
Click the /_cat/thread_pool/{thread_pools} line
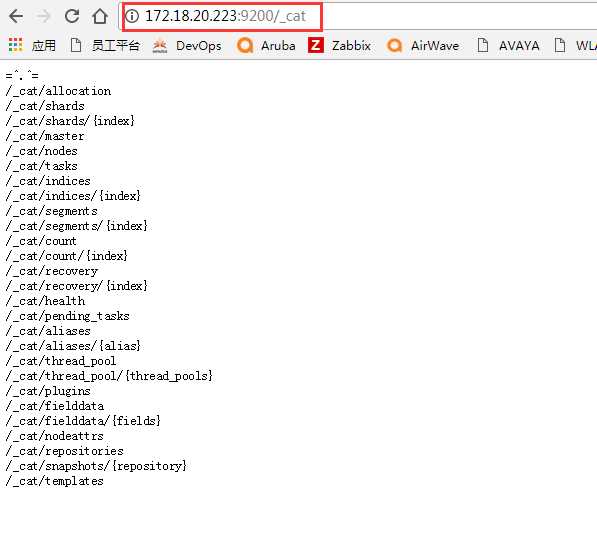tap(109, 376)
